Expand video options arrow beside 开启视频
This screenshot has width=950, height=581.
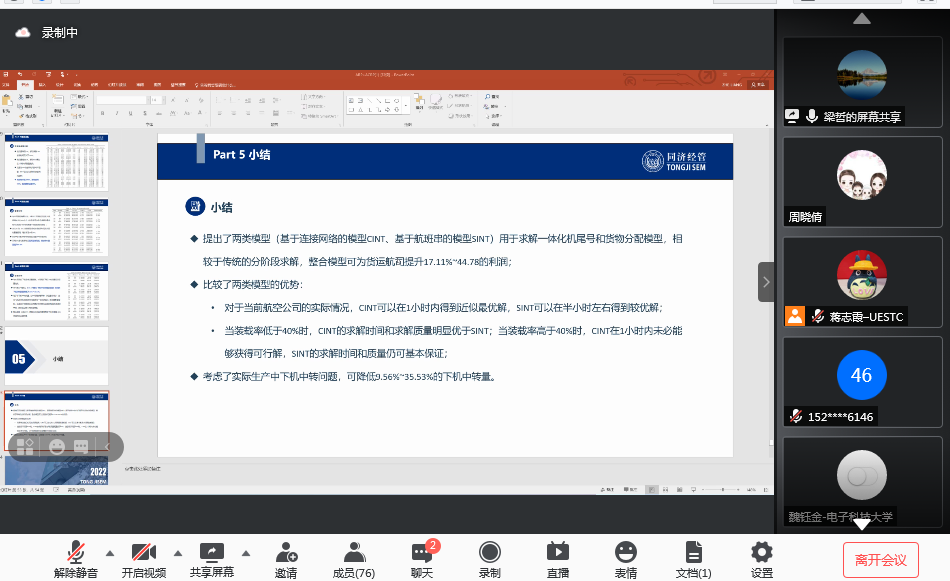(x=178, y=552)
